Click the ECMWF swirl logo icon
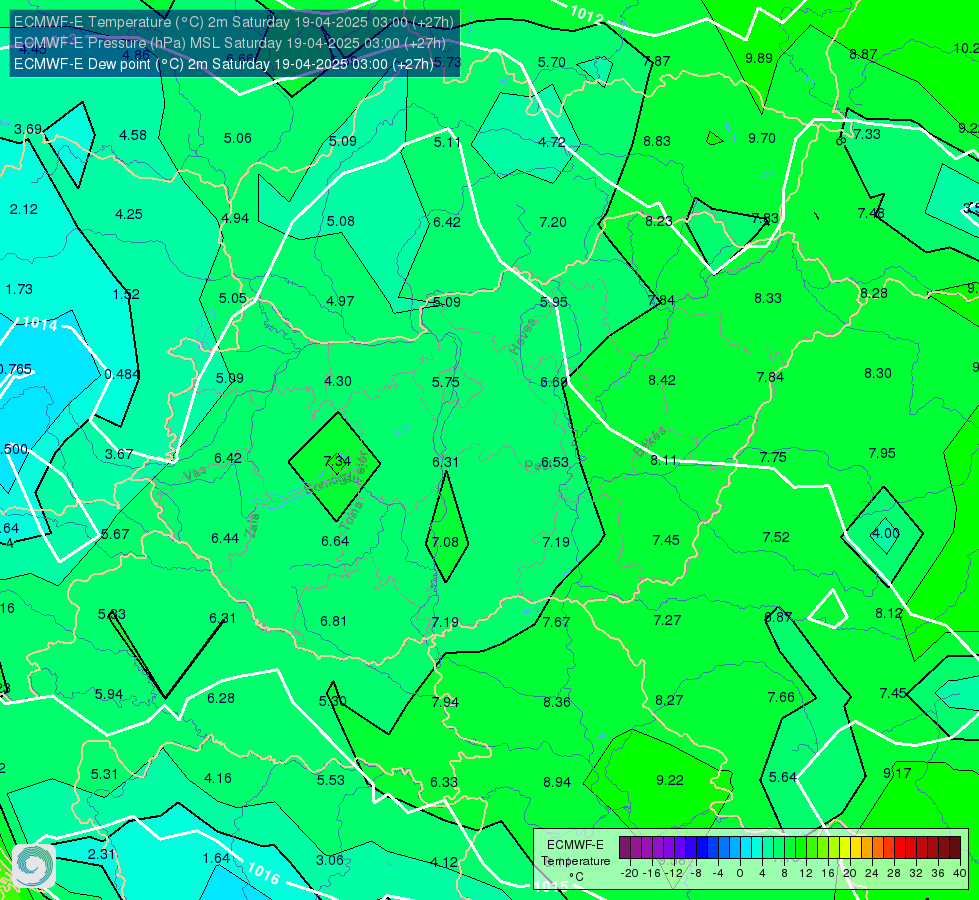The height and width of the screenshot is (900, 979). [x=34, y=866]
